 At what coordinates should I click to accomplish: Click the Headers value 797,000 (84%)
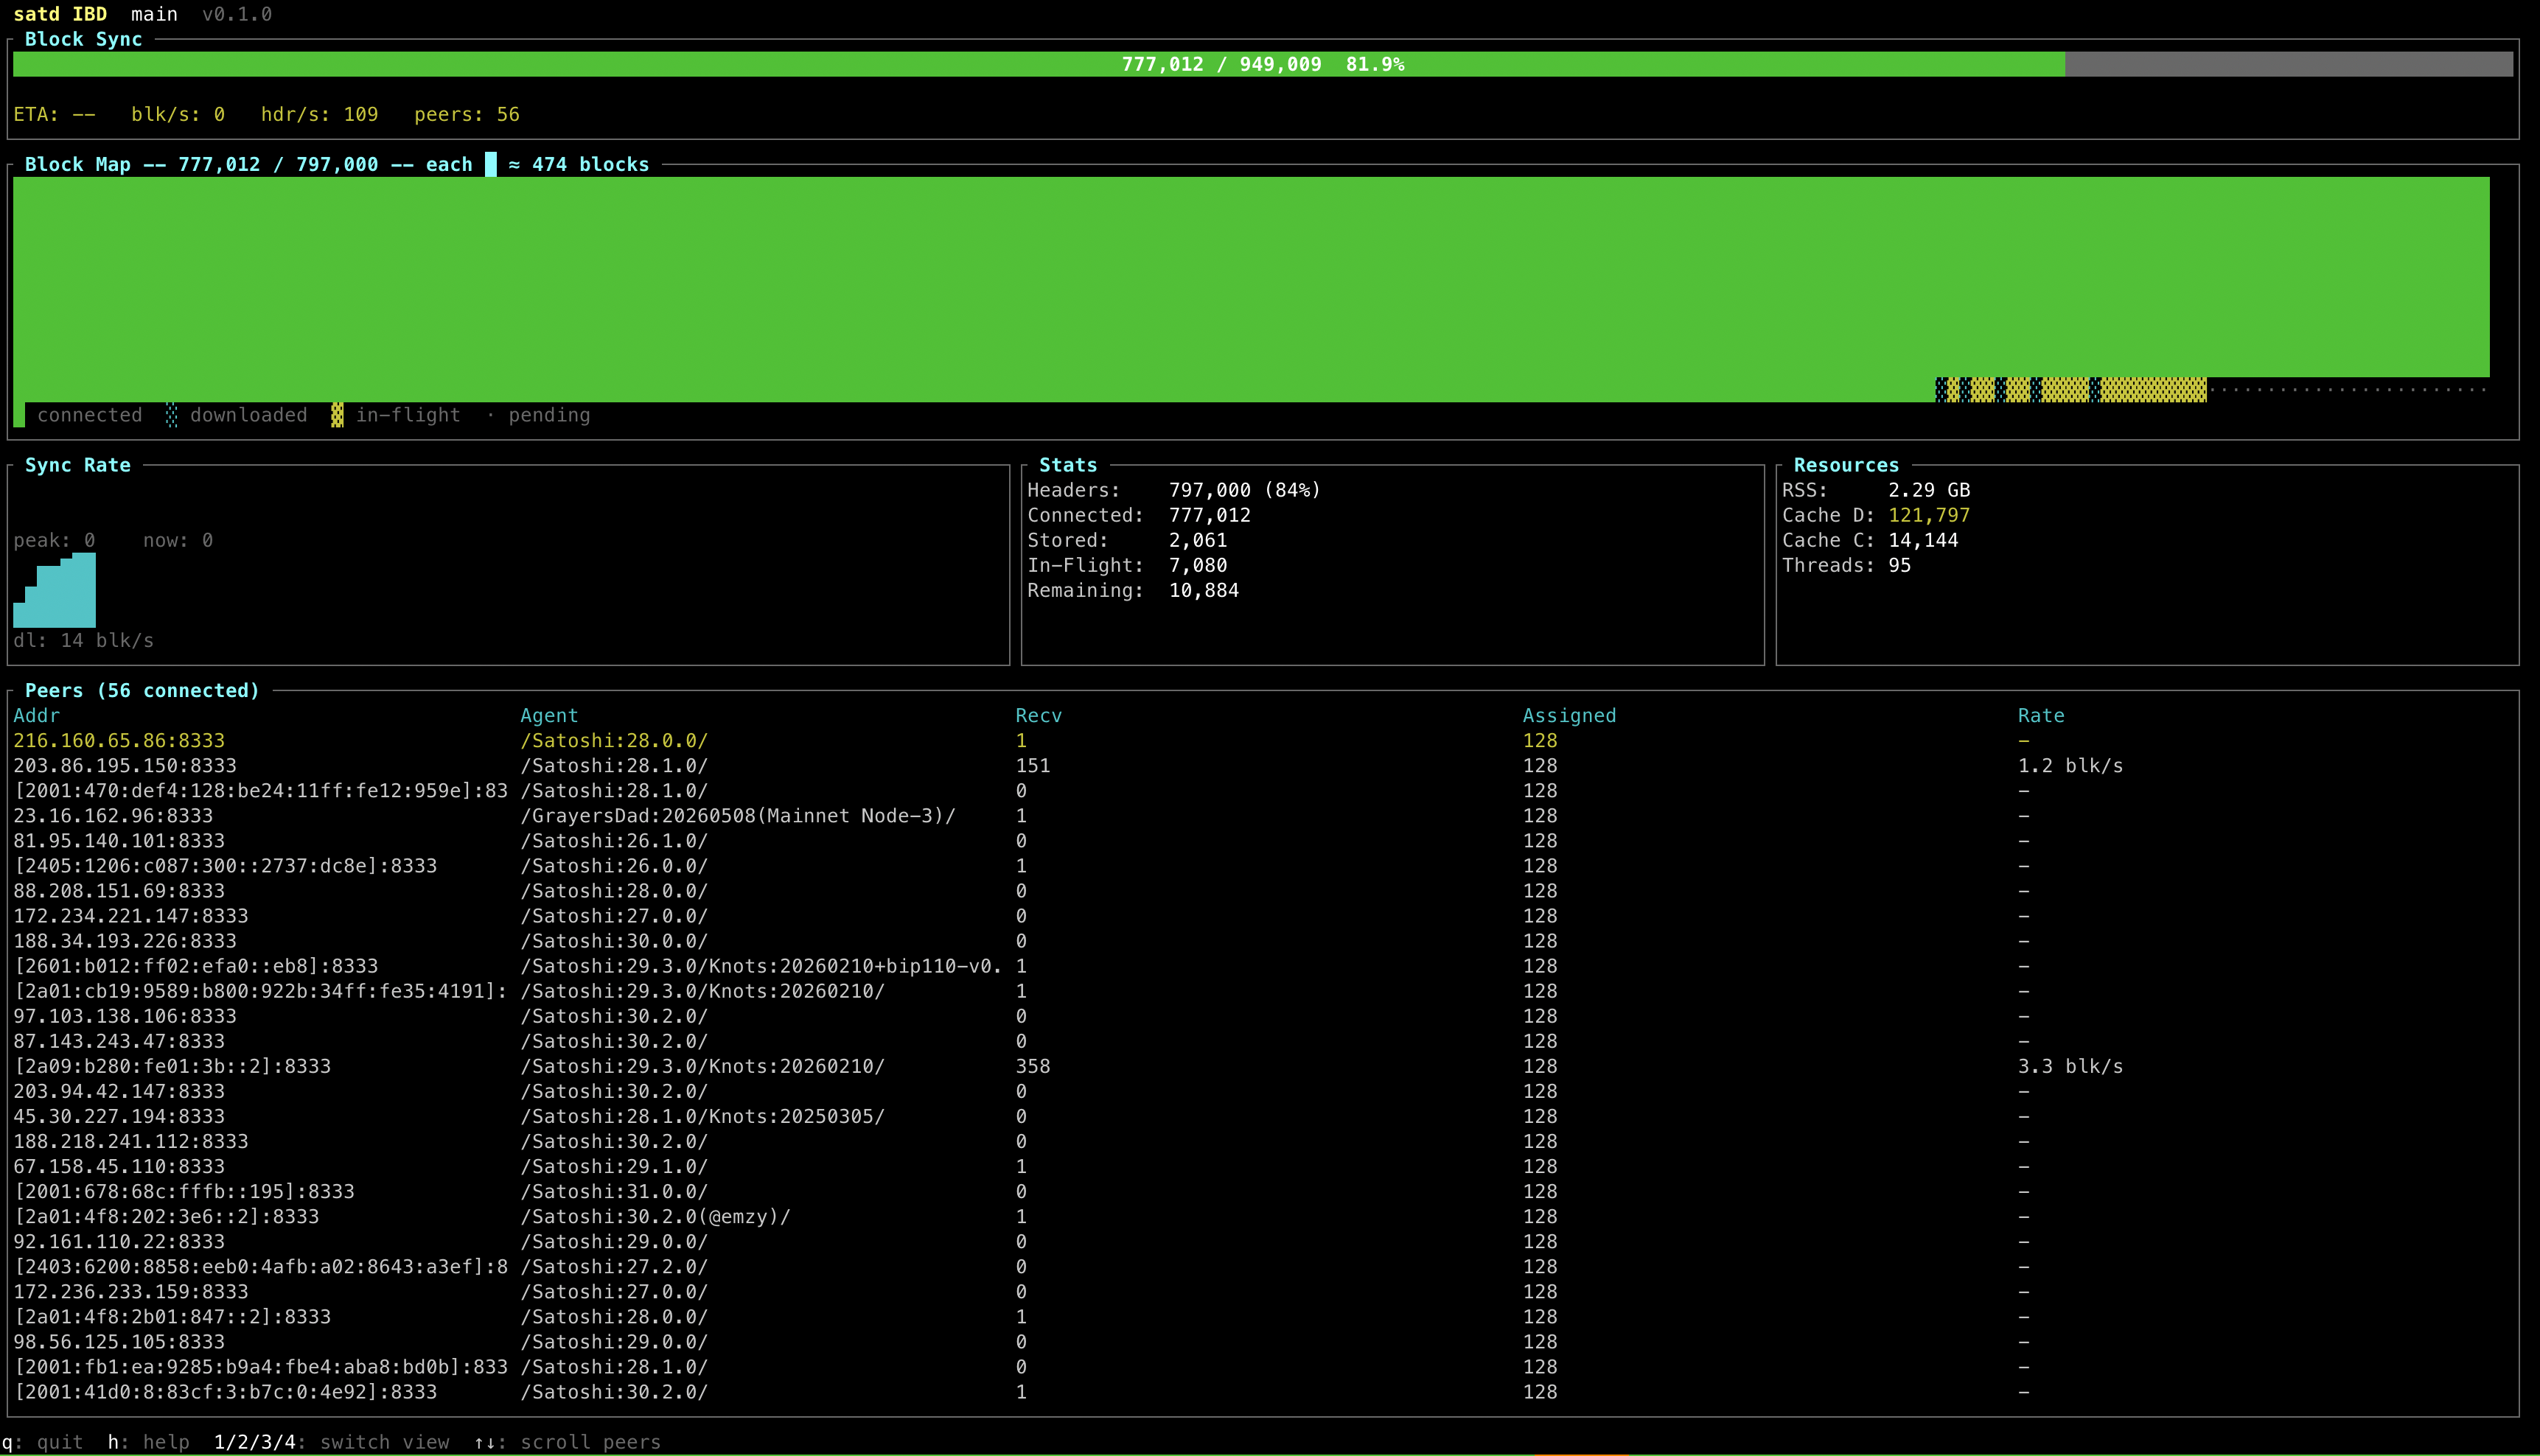click(x=1245, y=490)
